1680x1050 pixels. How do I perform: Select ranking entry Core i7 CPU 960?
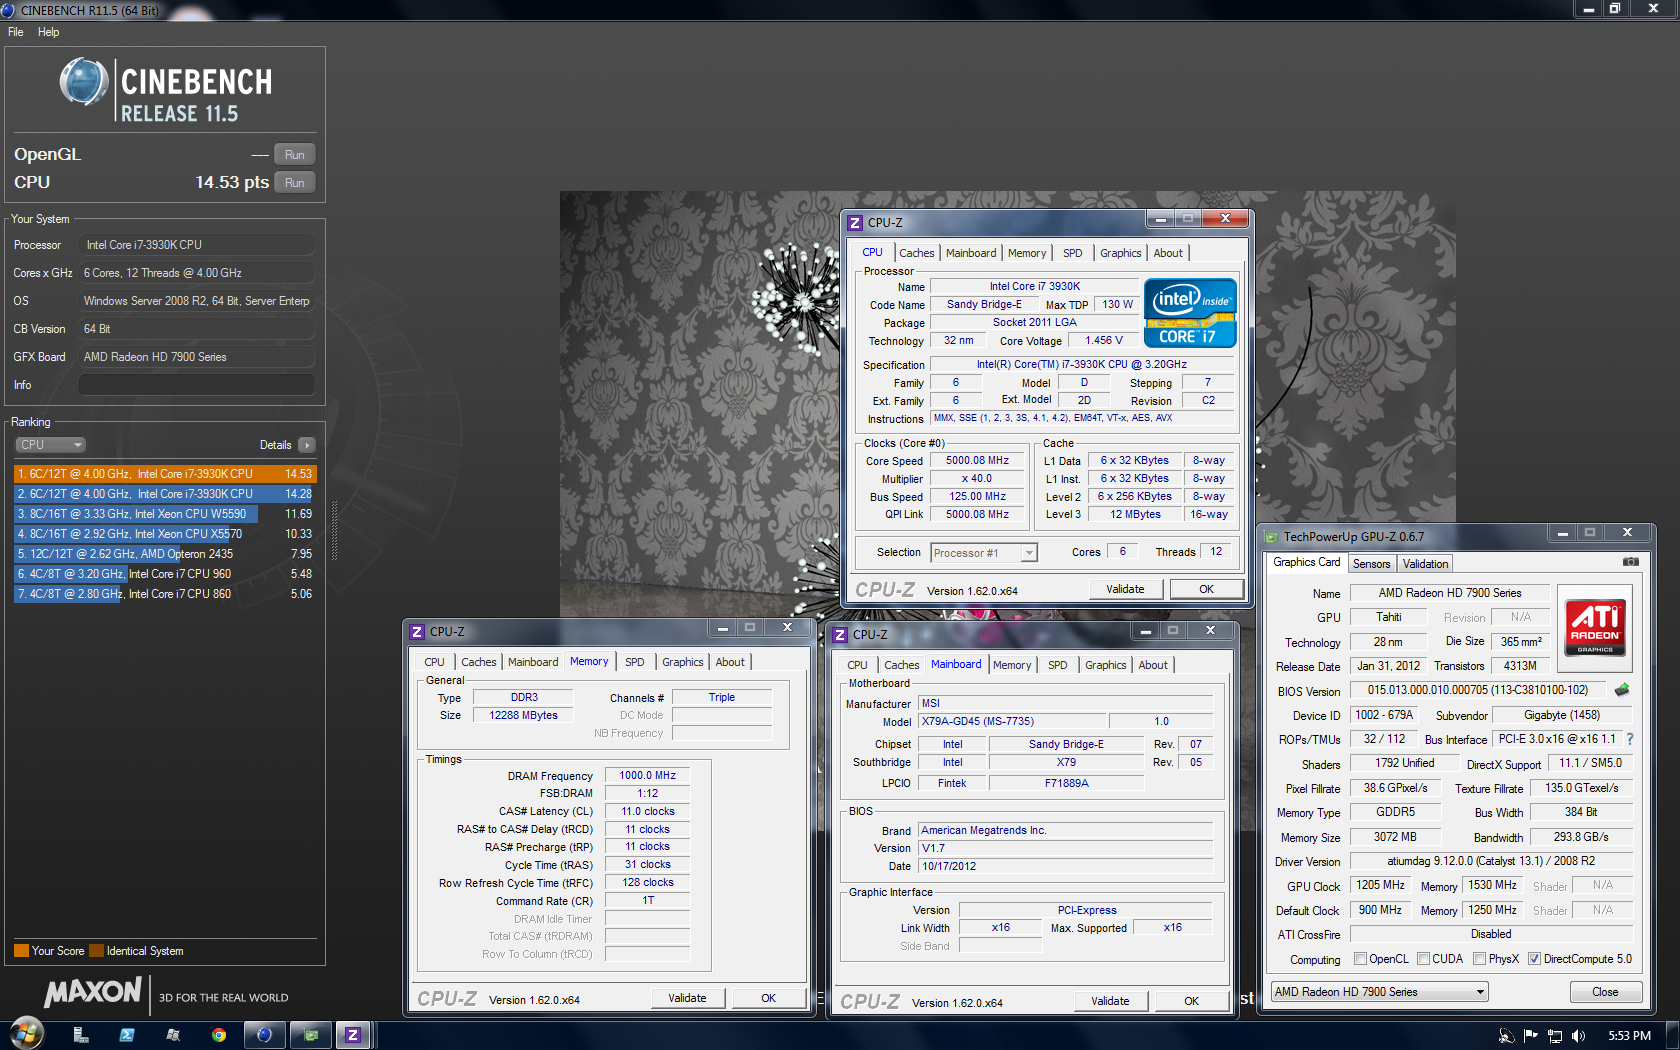click(165, 574)
